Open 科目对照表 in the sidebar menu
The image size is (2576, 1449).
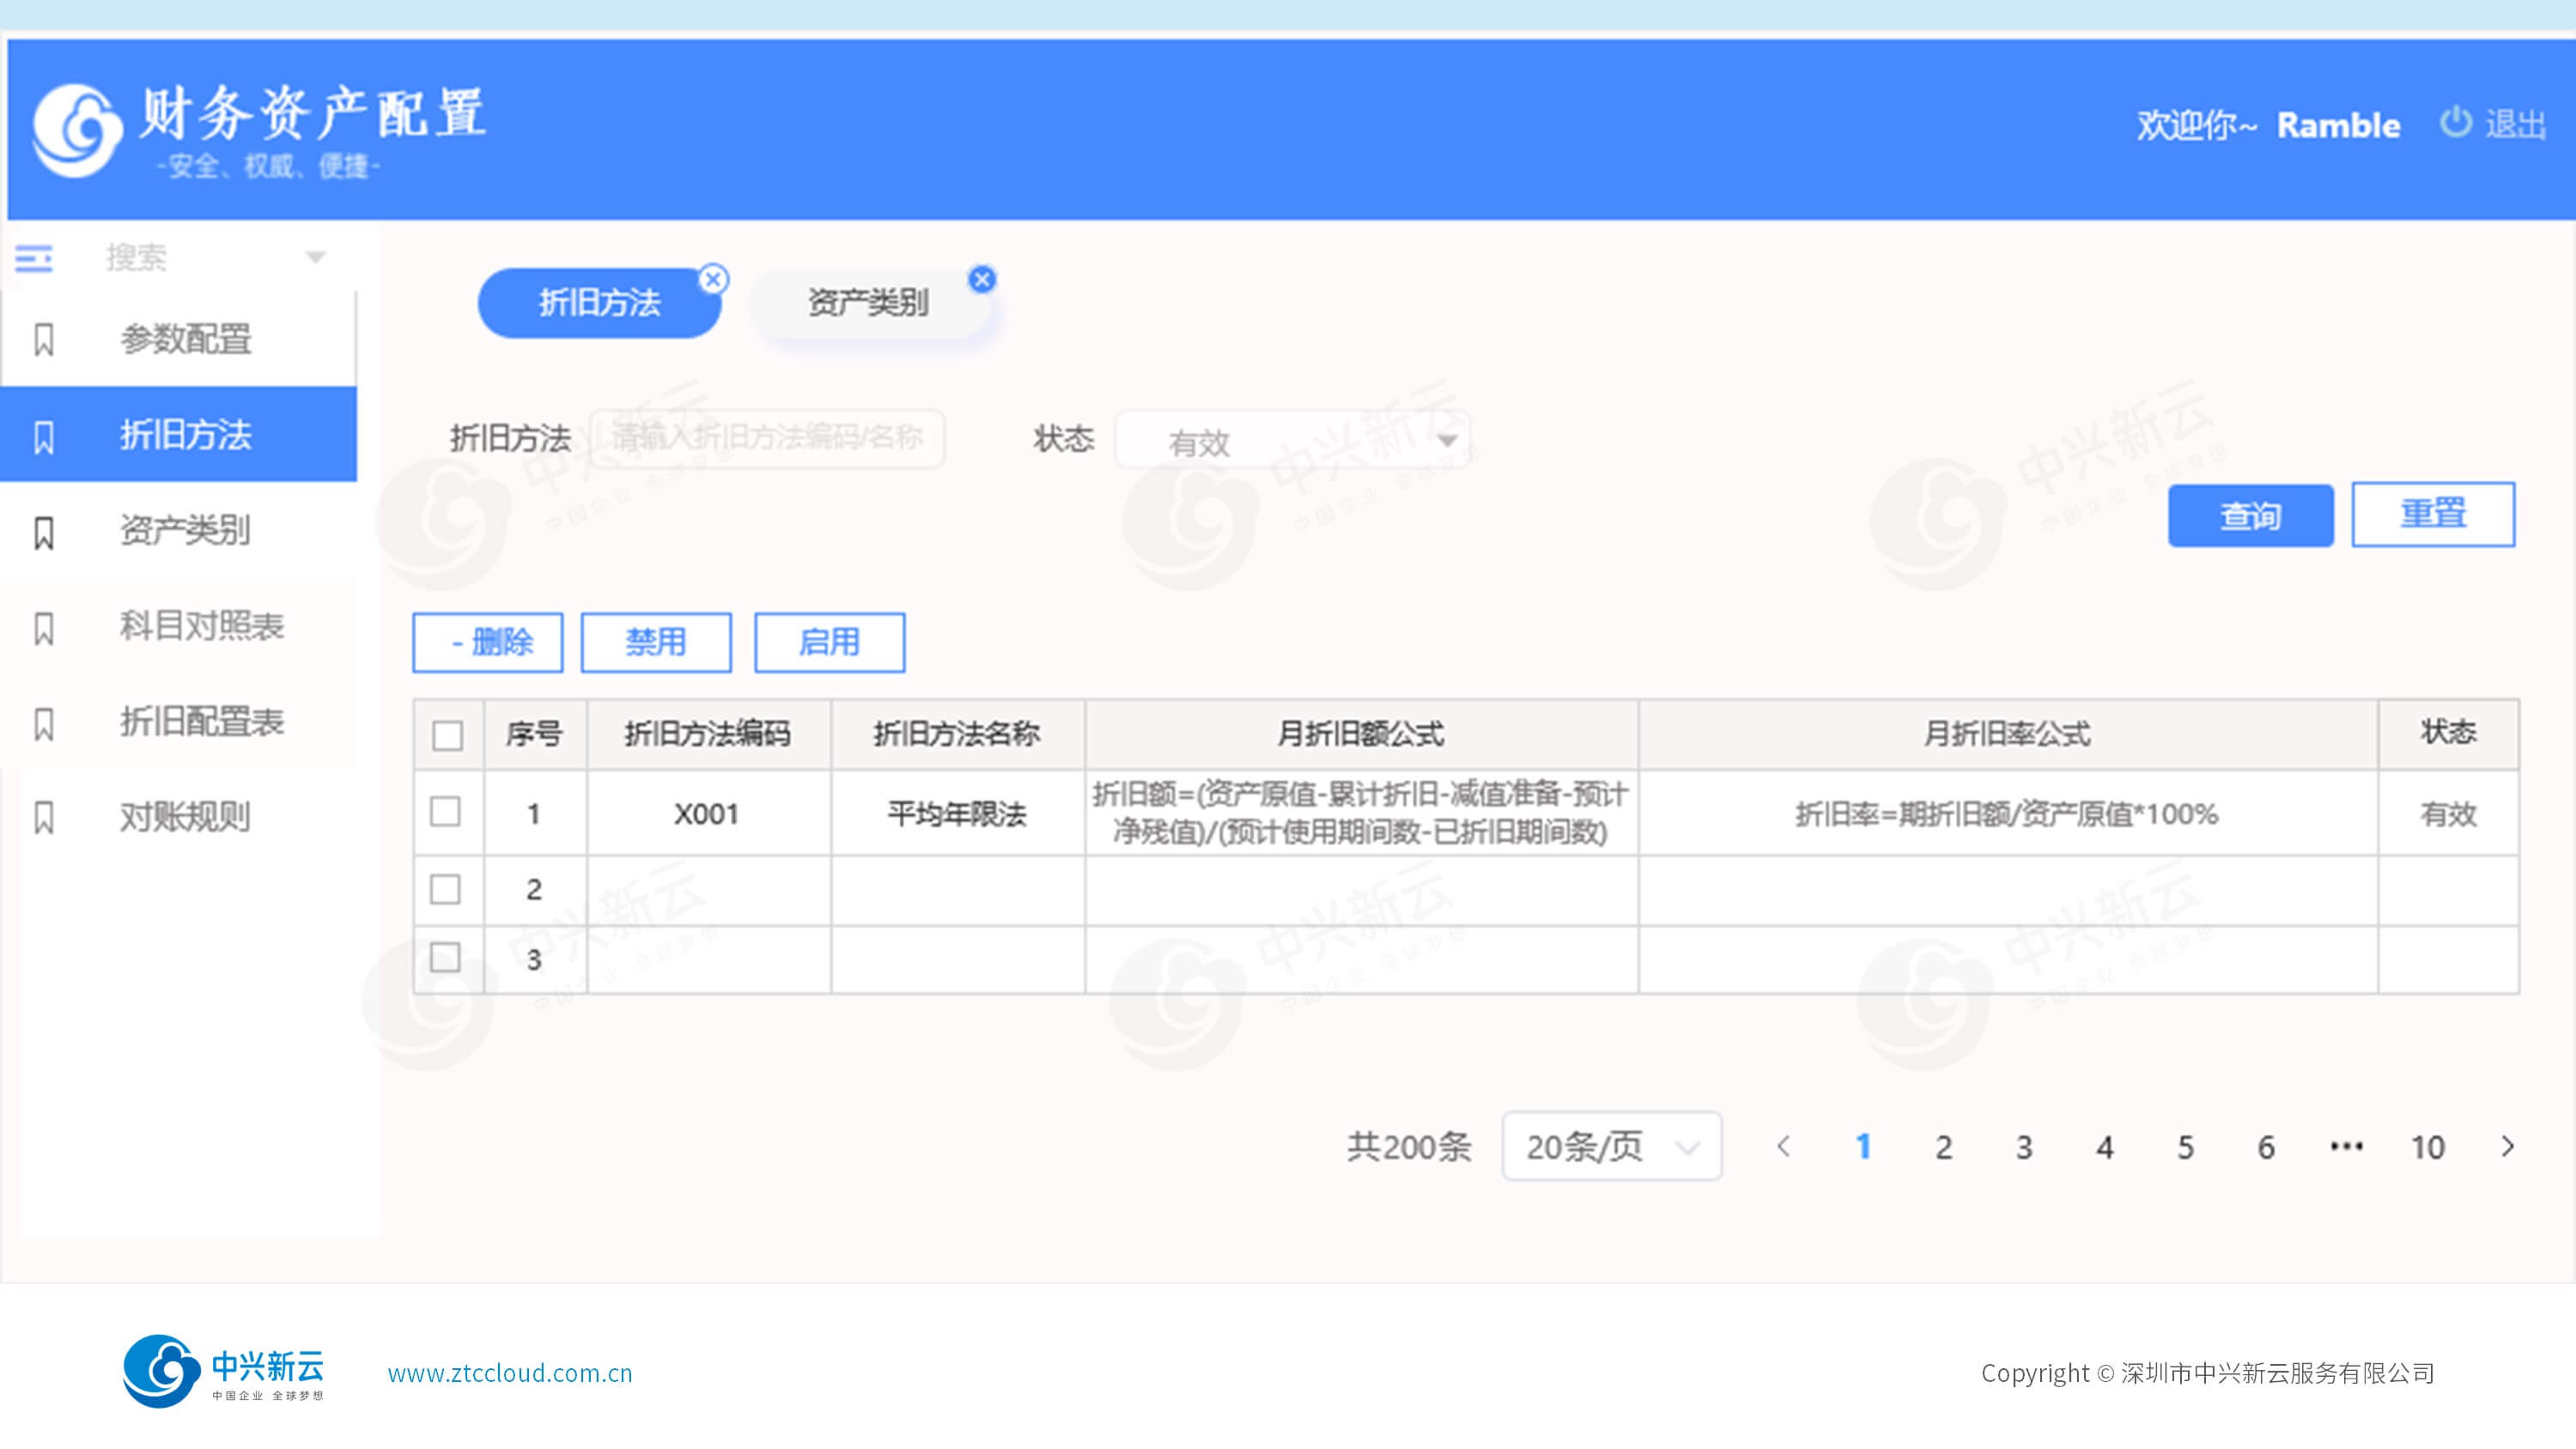coord(178,627)
